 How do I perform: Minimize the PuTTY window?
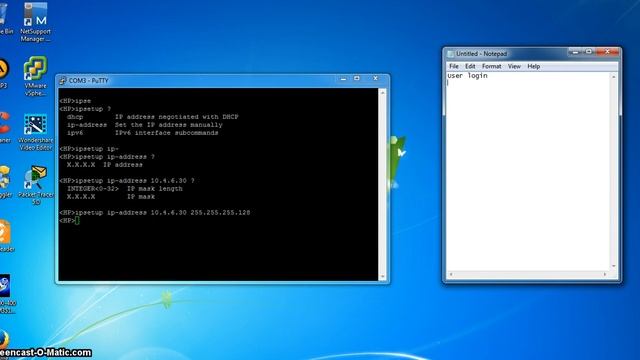[343, 79]
